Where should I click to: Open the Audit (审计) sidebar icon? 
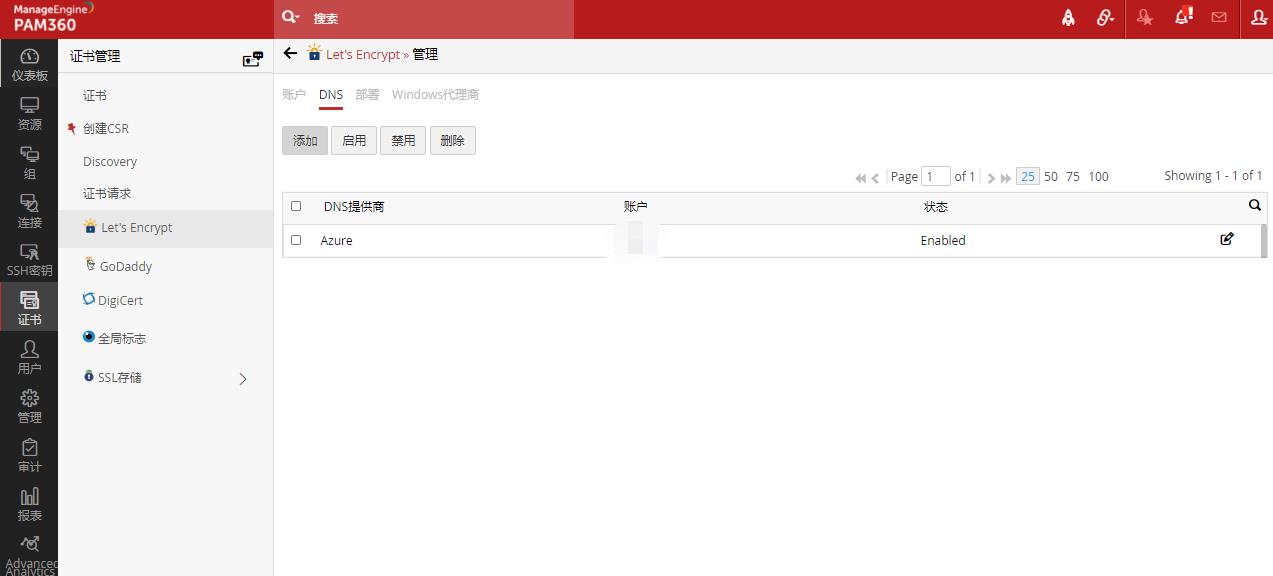(x=29, y=455)
